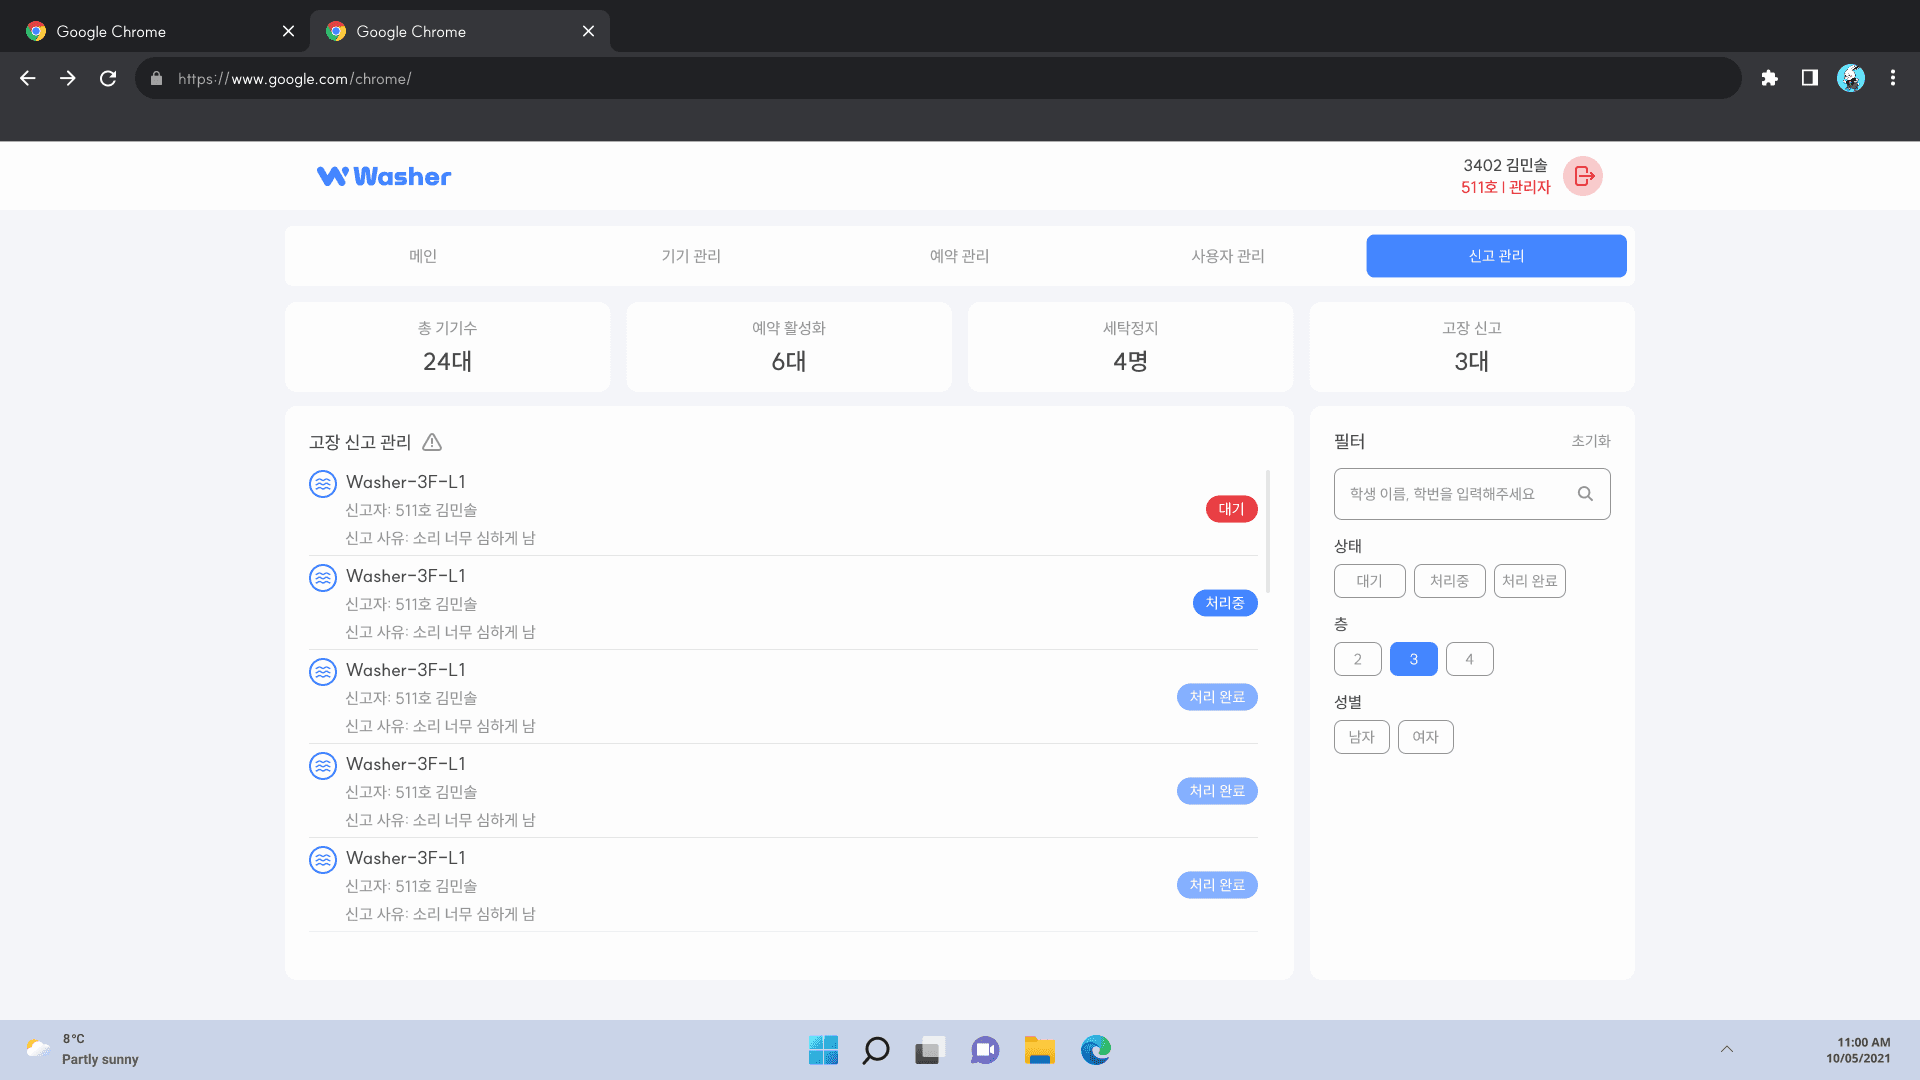Click the blue 처리중 status badge
1920x1080 pixels.
tap(1225, 603)
